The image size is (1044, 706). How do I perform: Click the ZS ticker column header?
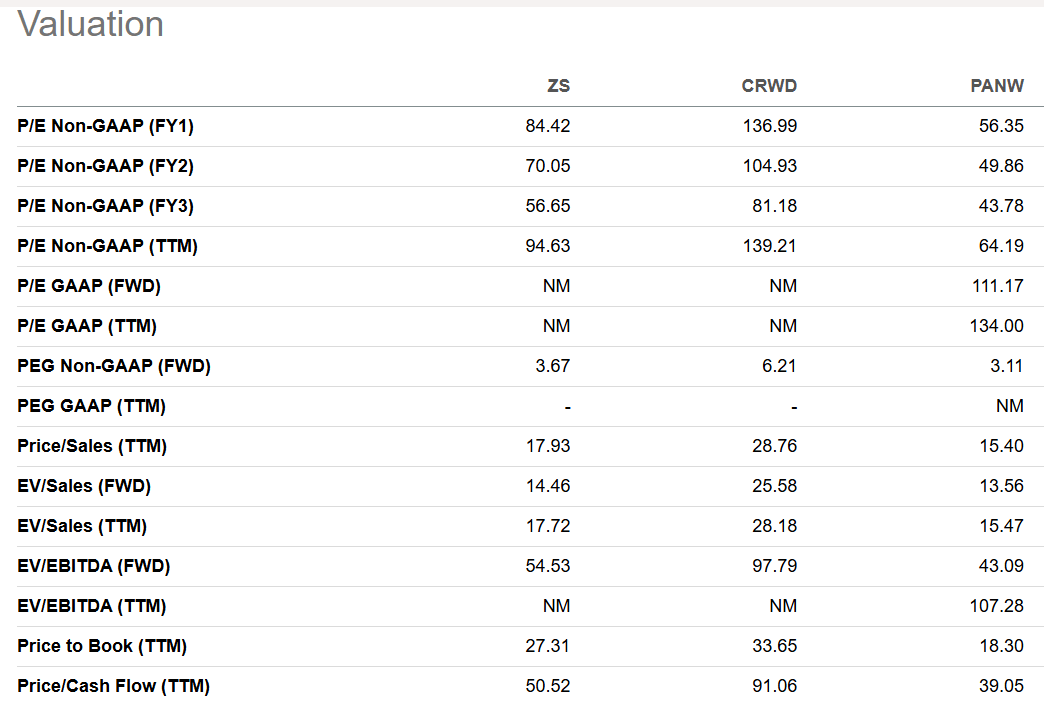558,86
